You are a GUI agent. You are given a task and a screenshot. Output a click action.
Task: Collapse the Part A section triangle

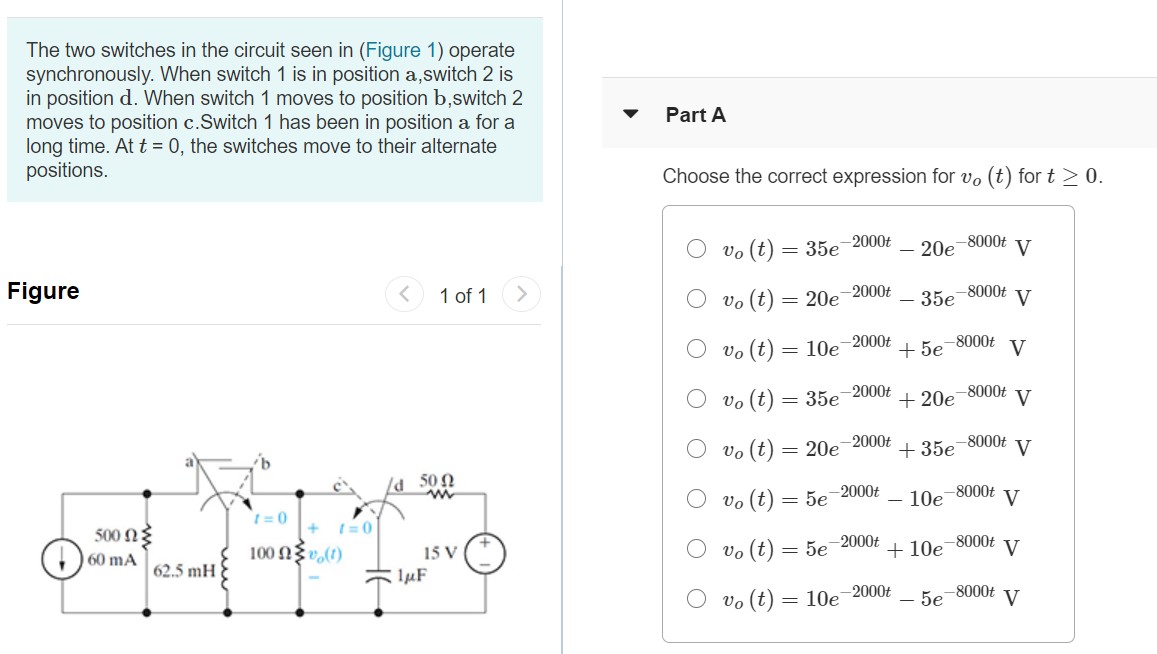(x=630, y=114)
